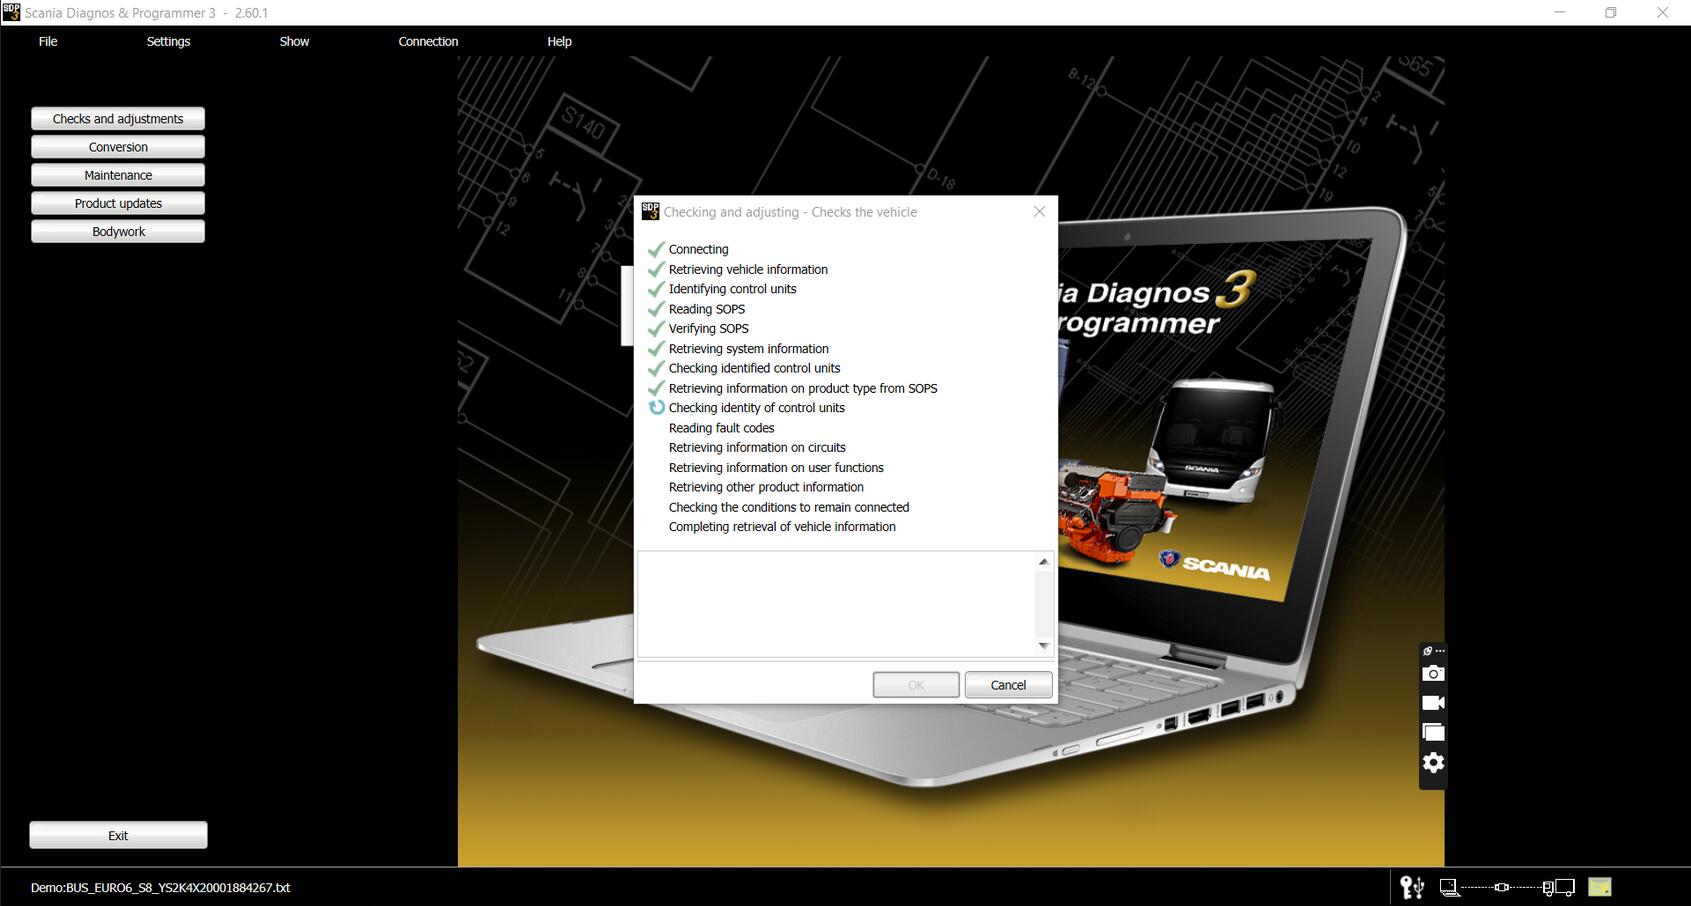The width and height of the screenshot is (1691, 906).
Task: Open the copy windows icon on floating toolbar
Action: [1433, 732]
